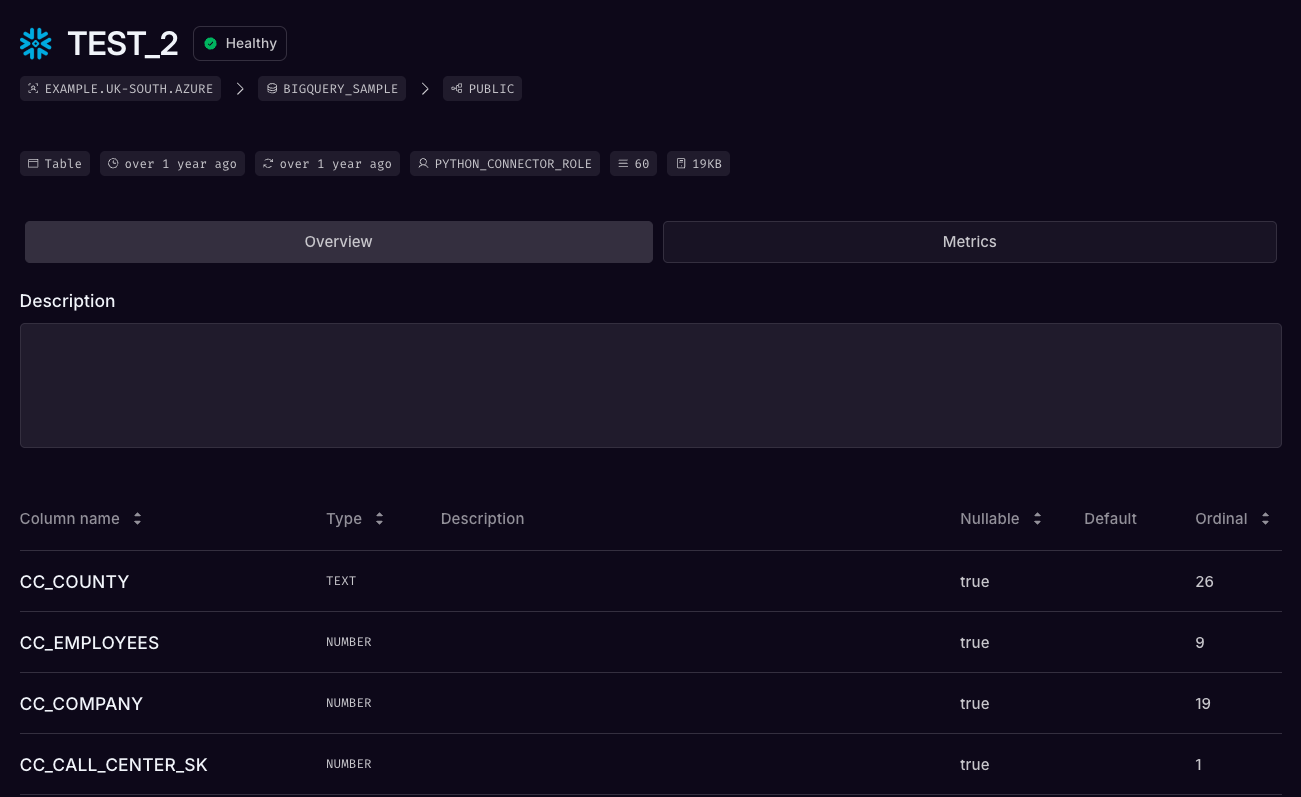Select the Overview tab
The height and width of the screenshot is (797, 1301).
click(x=338, y=241)
